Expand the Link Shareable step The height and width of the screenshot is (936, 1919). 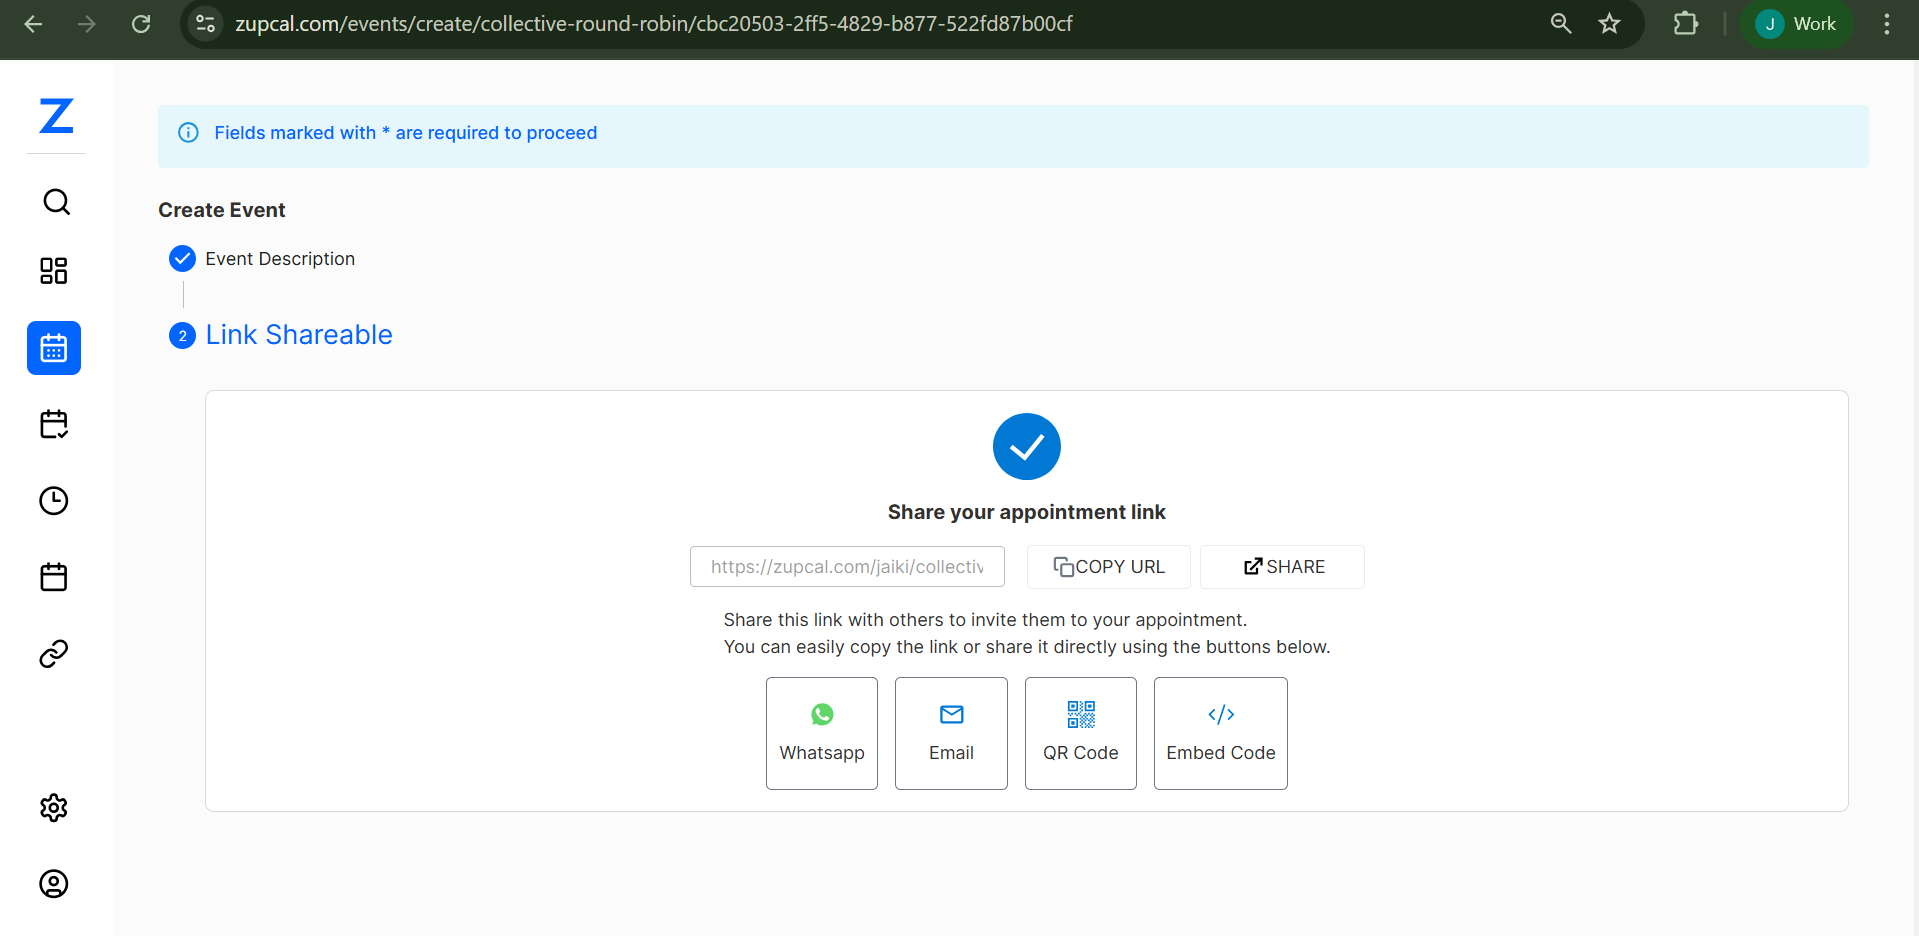(x=298, y=334)
